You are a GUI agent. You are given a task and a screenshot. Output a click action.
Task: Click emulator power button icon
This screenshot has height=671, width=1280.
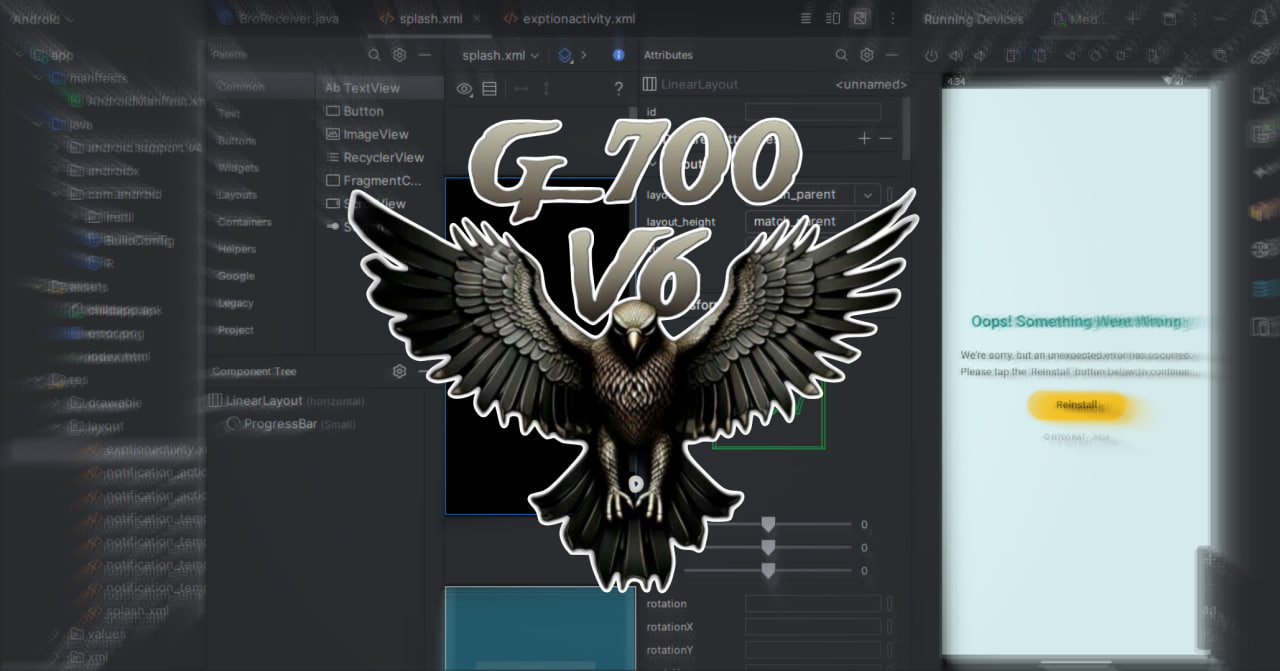coord(931,56)
